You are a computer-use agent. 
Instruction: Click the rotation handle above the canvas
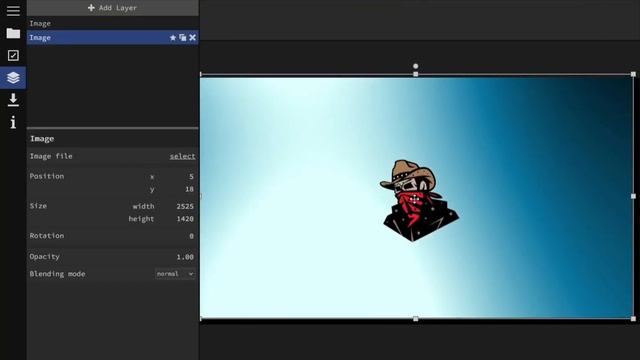pos(416,66)
